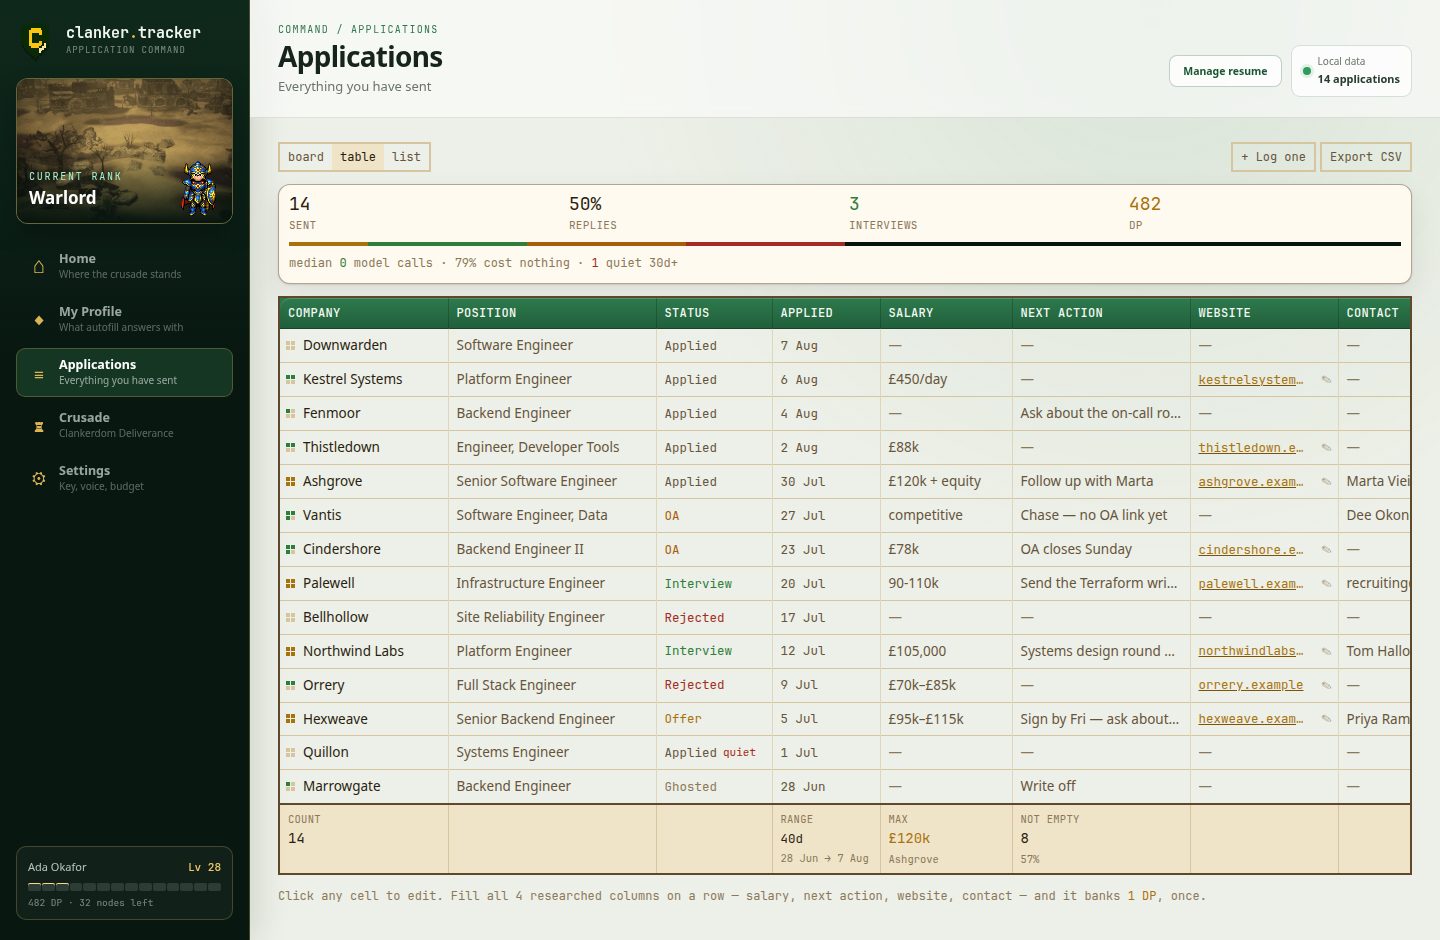This screenshot has width=1440, height=940.
Task: Click the grid icon beside Bellhollow
Action: point(291,618)
